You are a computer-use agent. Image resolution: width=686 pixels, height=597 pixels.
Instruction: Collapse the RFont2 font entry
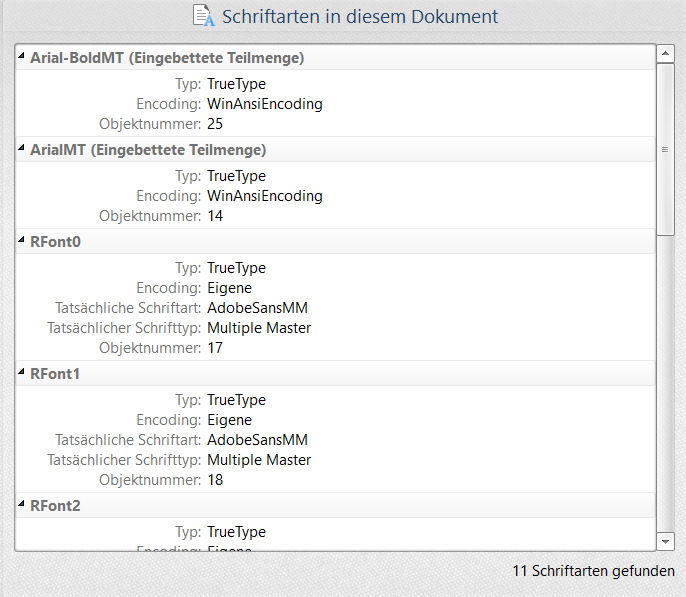coord(21,503)
